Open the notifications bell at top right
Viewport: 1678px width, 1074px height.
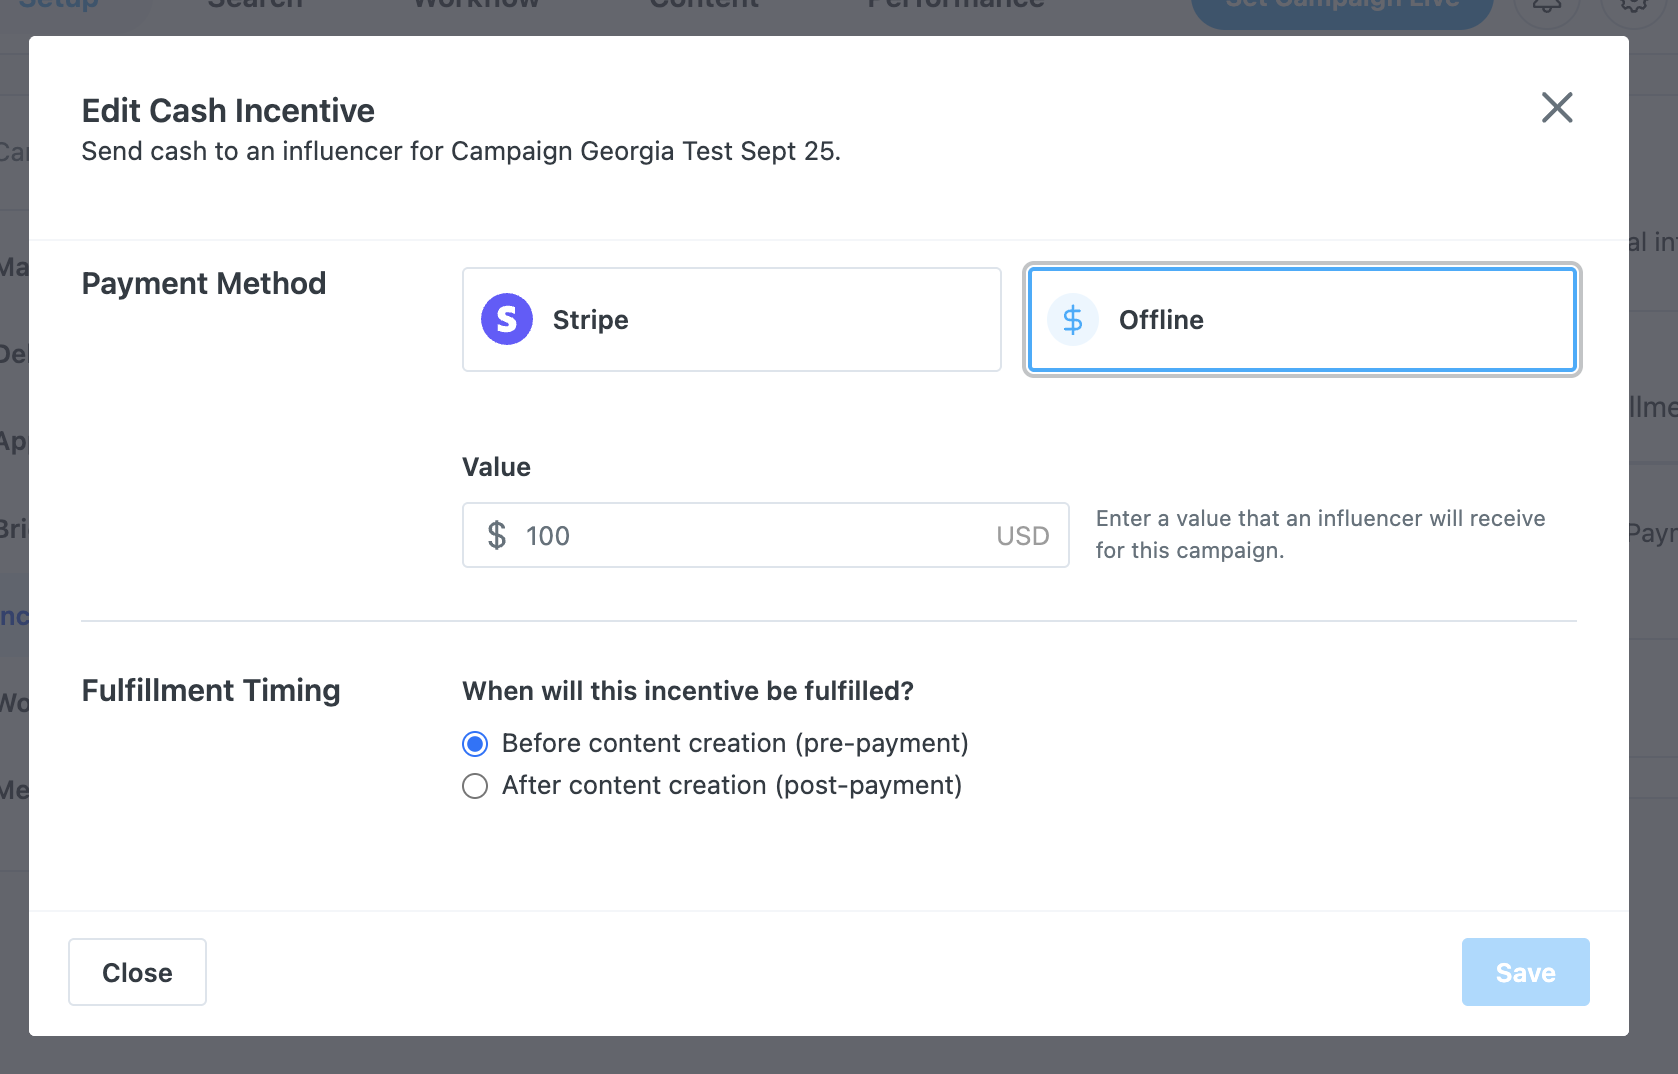tap(1546, 6)
